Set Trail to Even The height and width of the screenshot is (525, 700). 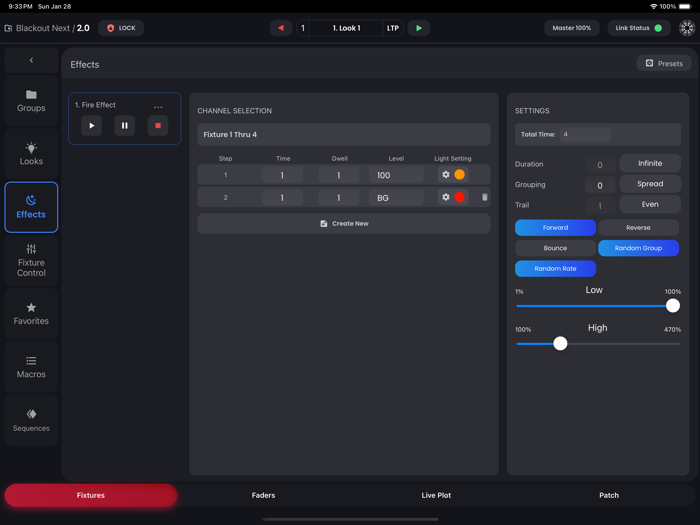[x=650, y=204]
